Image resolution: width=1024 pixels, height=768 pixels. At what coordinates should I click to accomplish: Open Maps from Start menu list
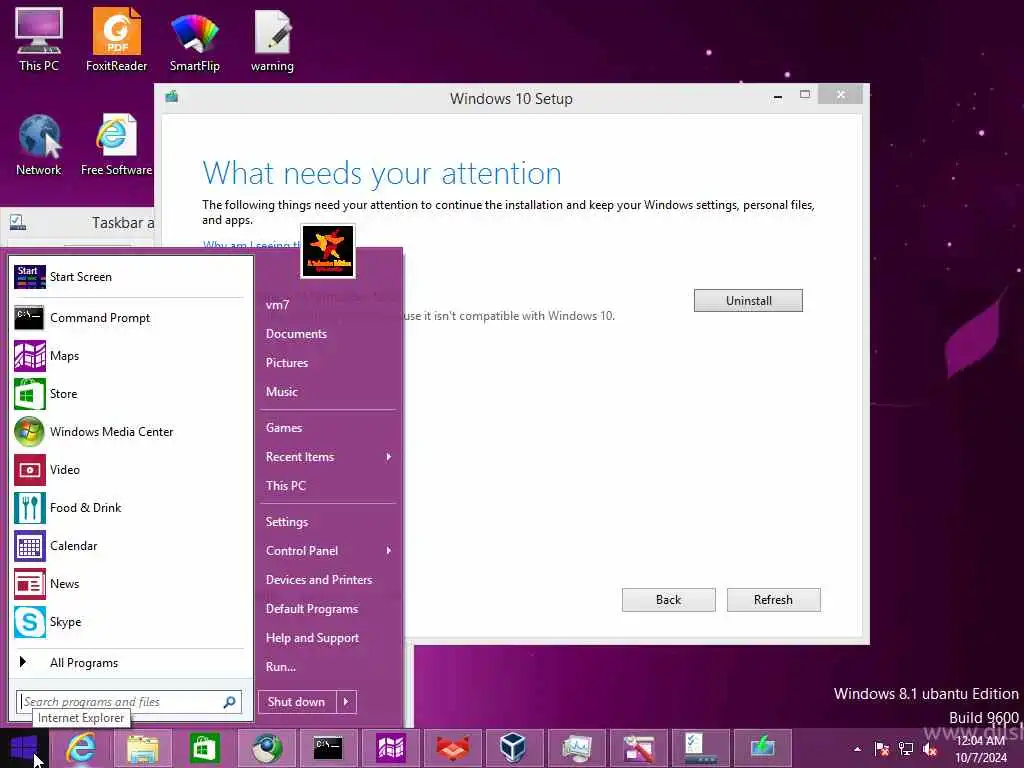coord(129,356)
